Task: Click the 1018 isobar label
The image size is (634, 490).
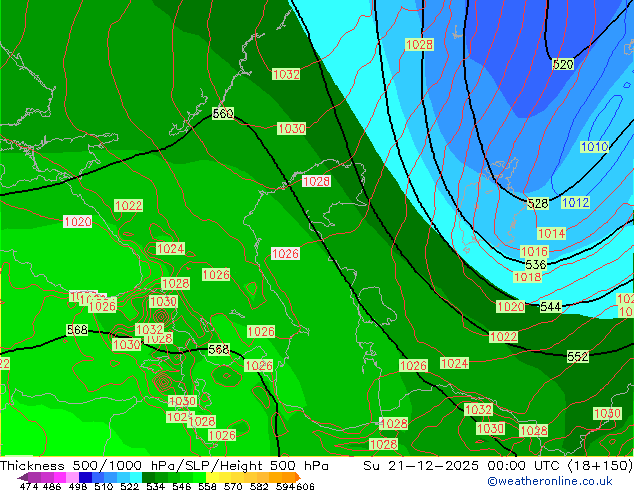Action: 527,277
